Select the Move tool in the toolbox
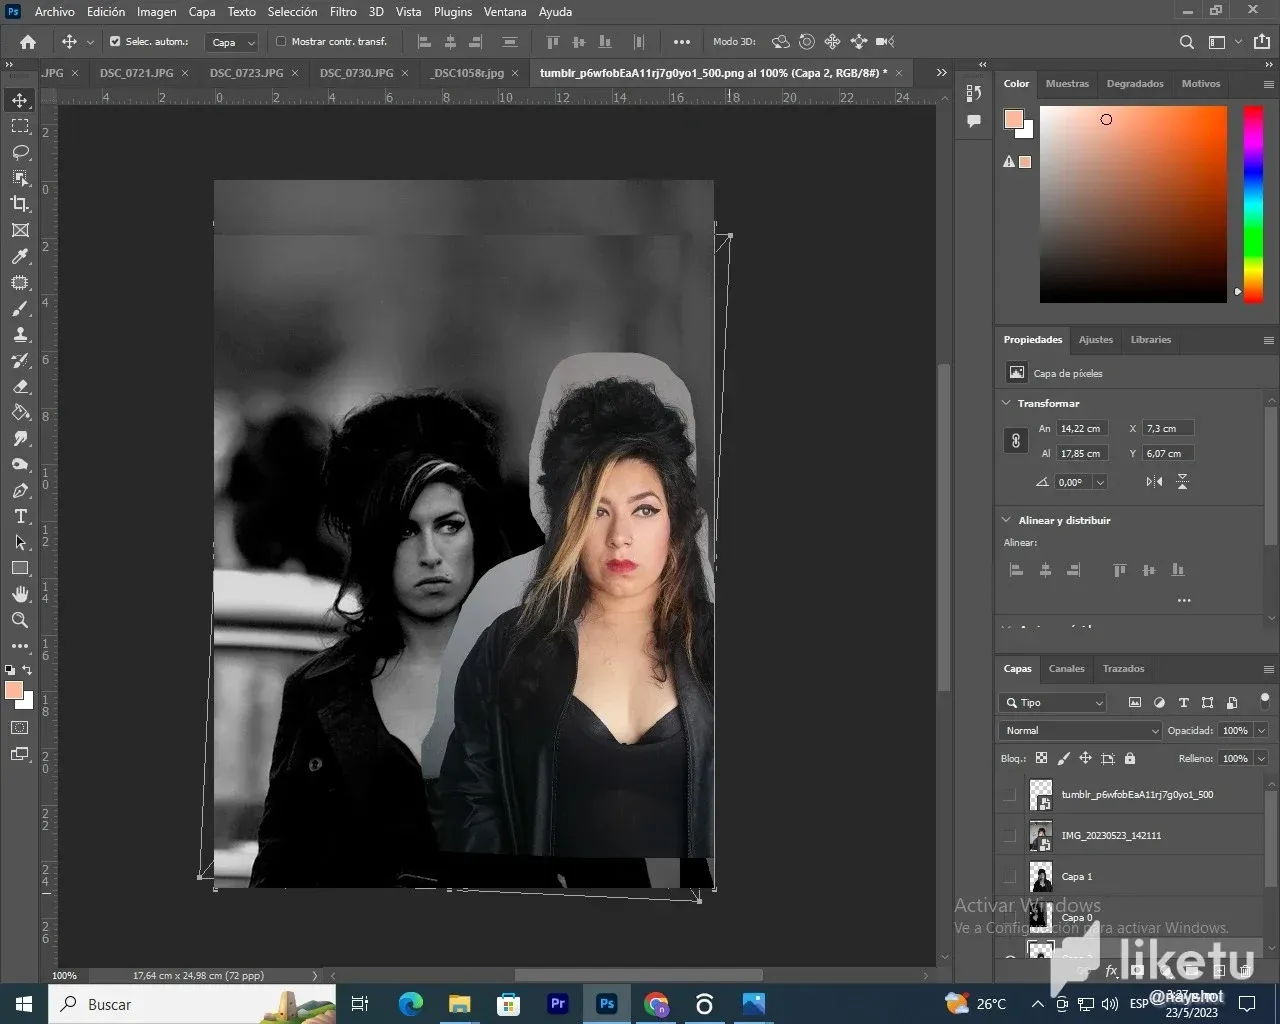 point(20,100)
